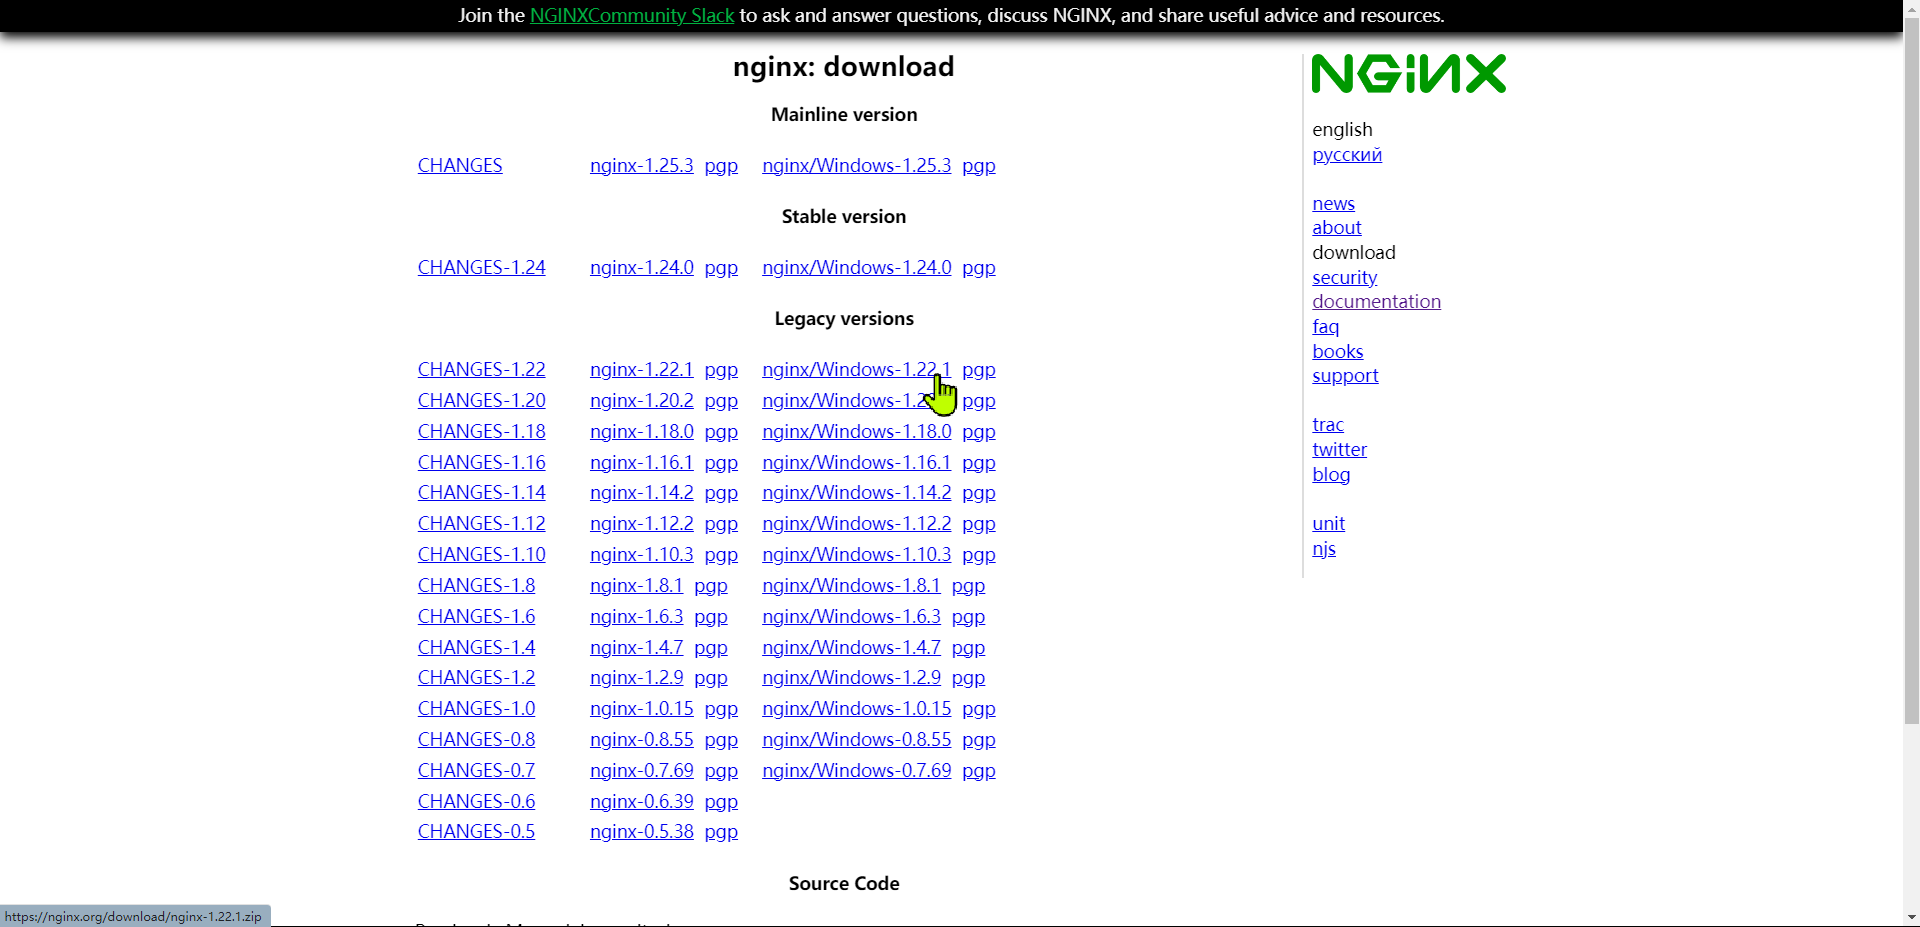Open the NGINXCommunity Slack link
The image size is (1920, 927).
click(632, 16)
